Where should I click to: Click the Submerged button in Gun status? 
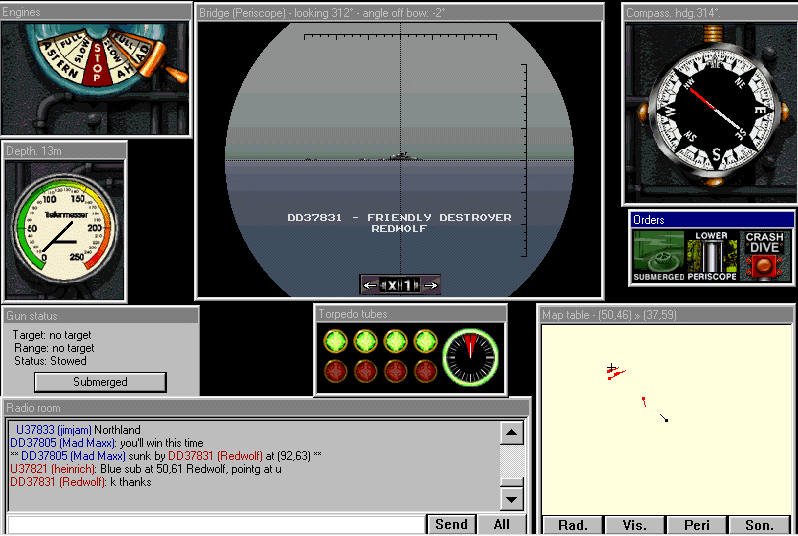[x=100, y=382]
